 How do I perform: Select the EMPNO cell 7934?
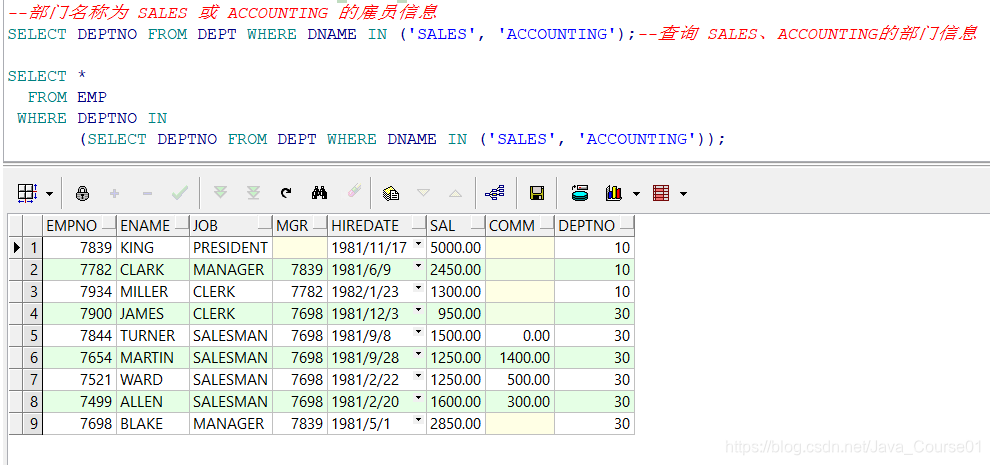coord(79,292)
